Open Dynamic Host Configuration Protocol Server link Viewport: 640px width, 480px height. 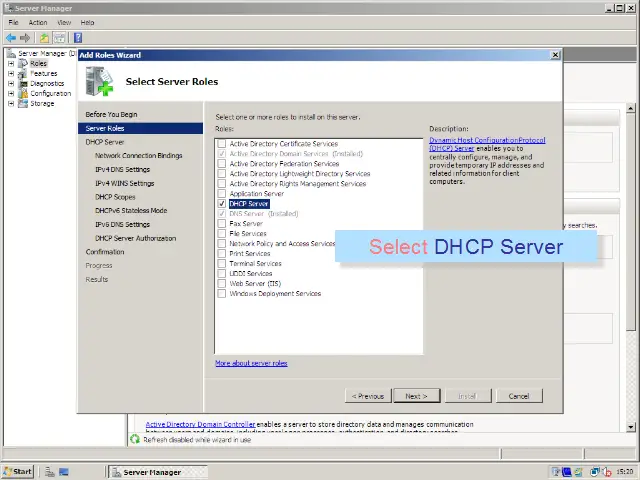tap(487, 144)
